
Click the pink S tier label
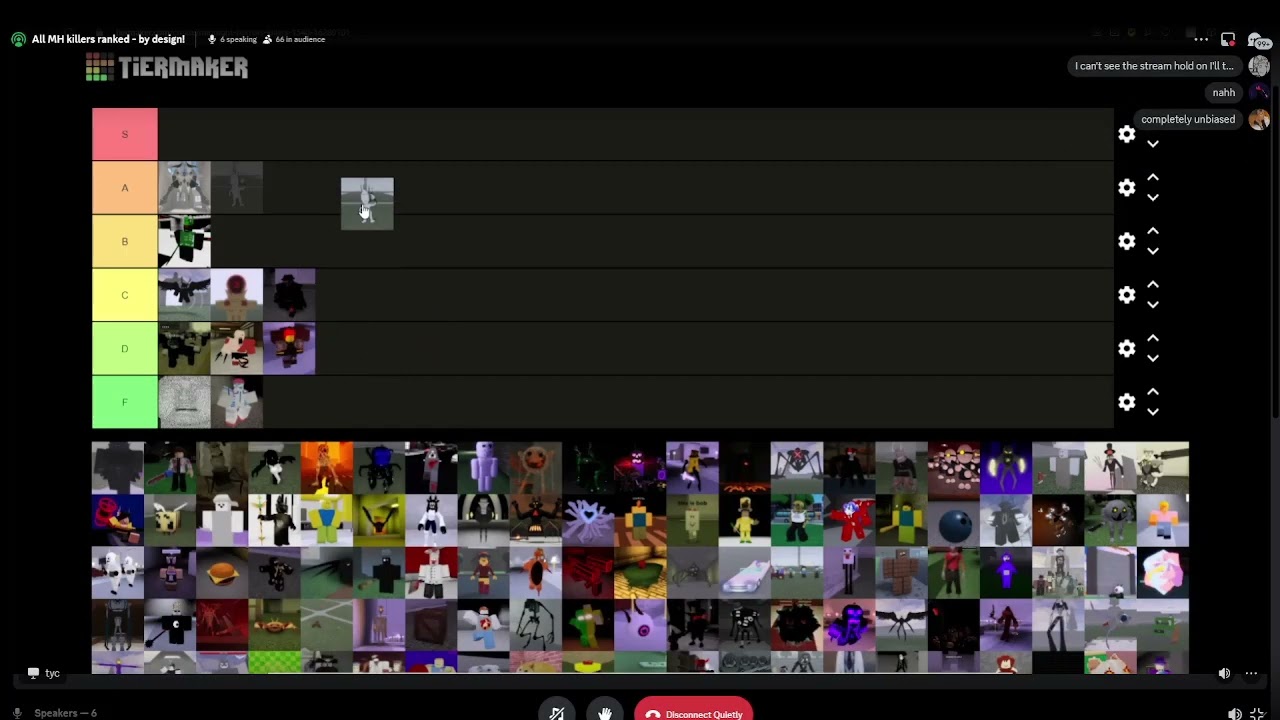[125, 134]
